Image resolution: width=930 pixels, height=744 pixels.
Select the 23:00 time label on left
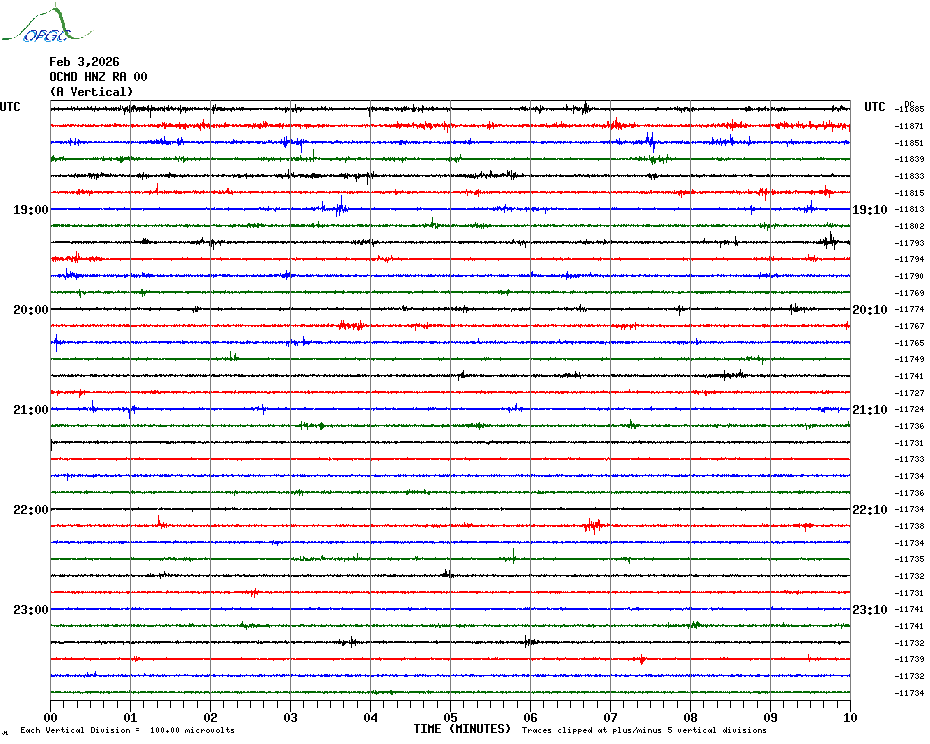pos(30,610)
